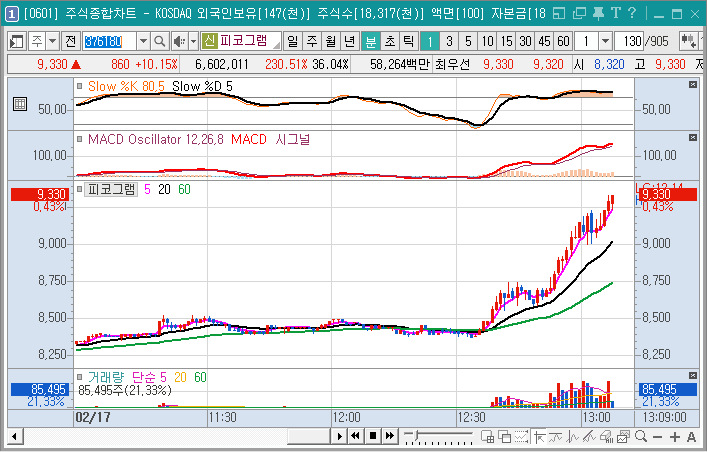Click the overlapping windows icon
Image resolution: width=707 pixels, height=452 pixels.
click(504, 437)
